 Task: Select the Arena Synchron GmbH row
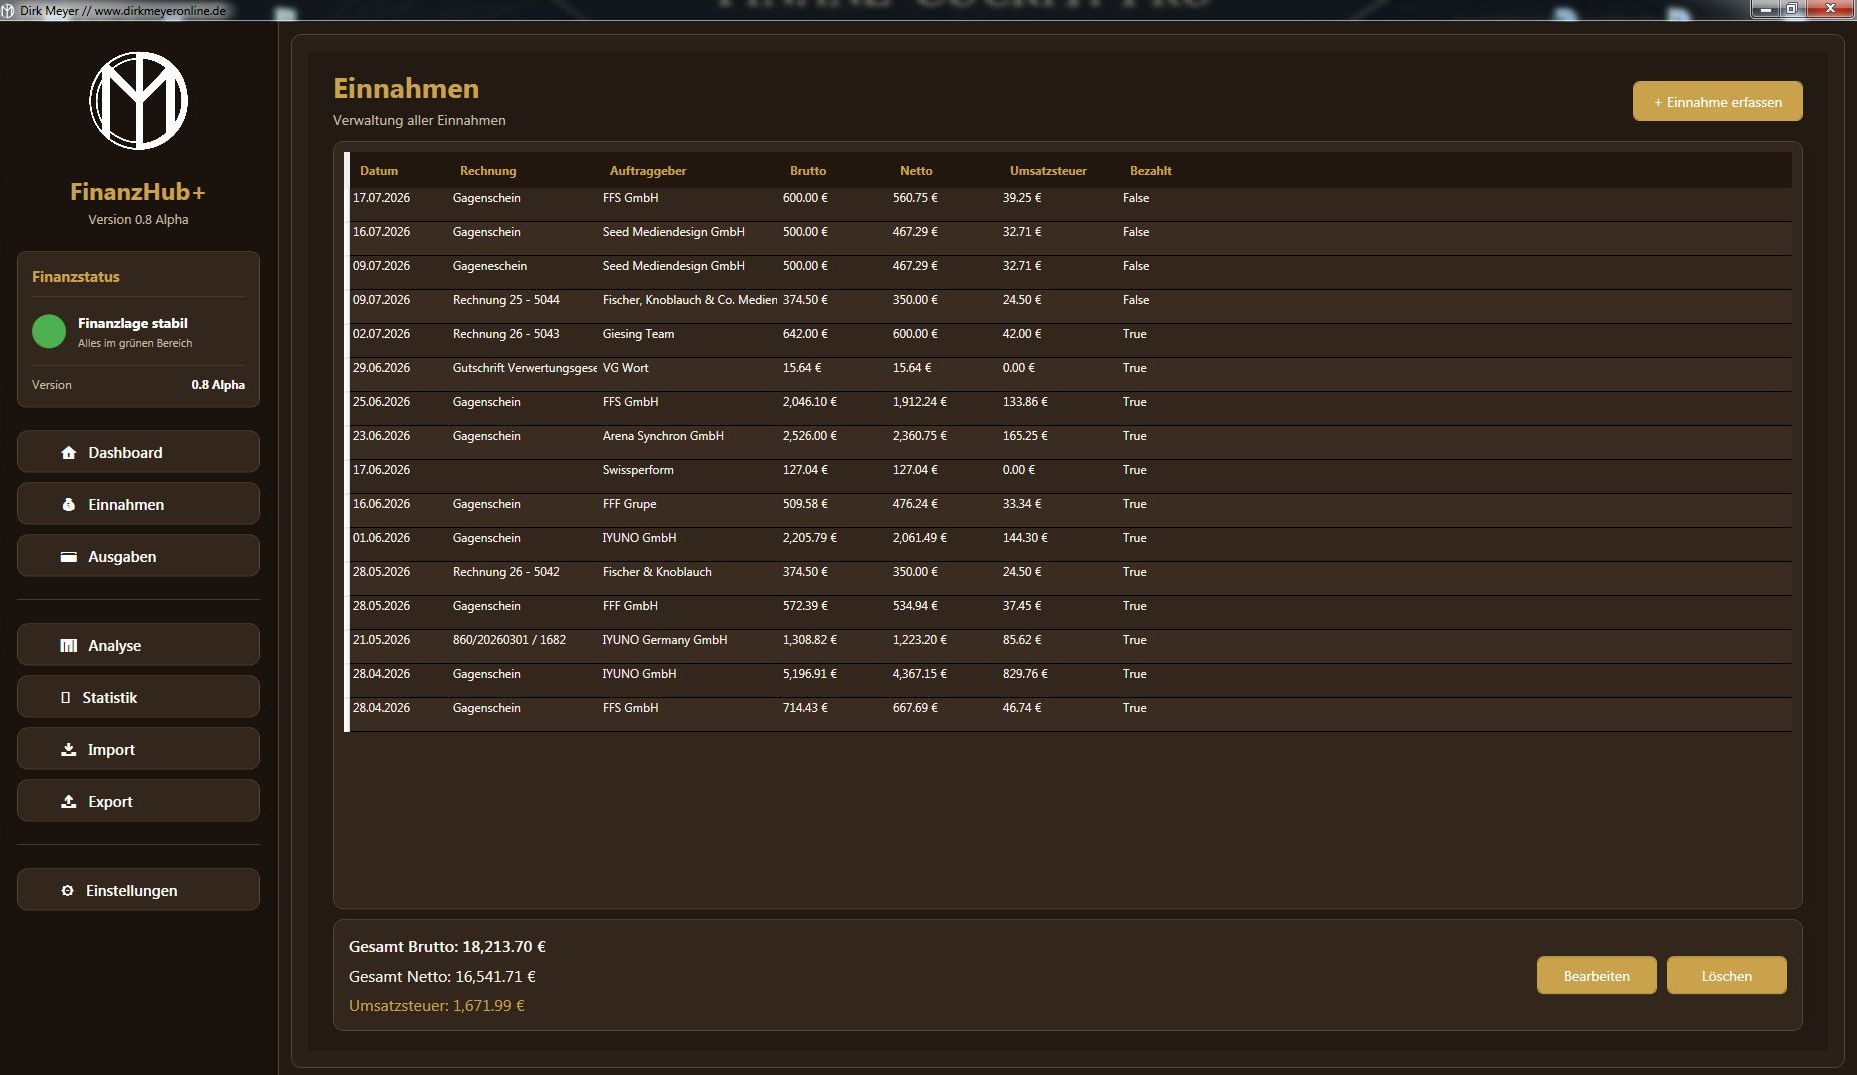pos(1070,436)
